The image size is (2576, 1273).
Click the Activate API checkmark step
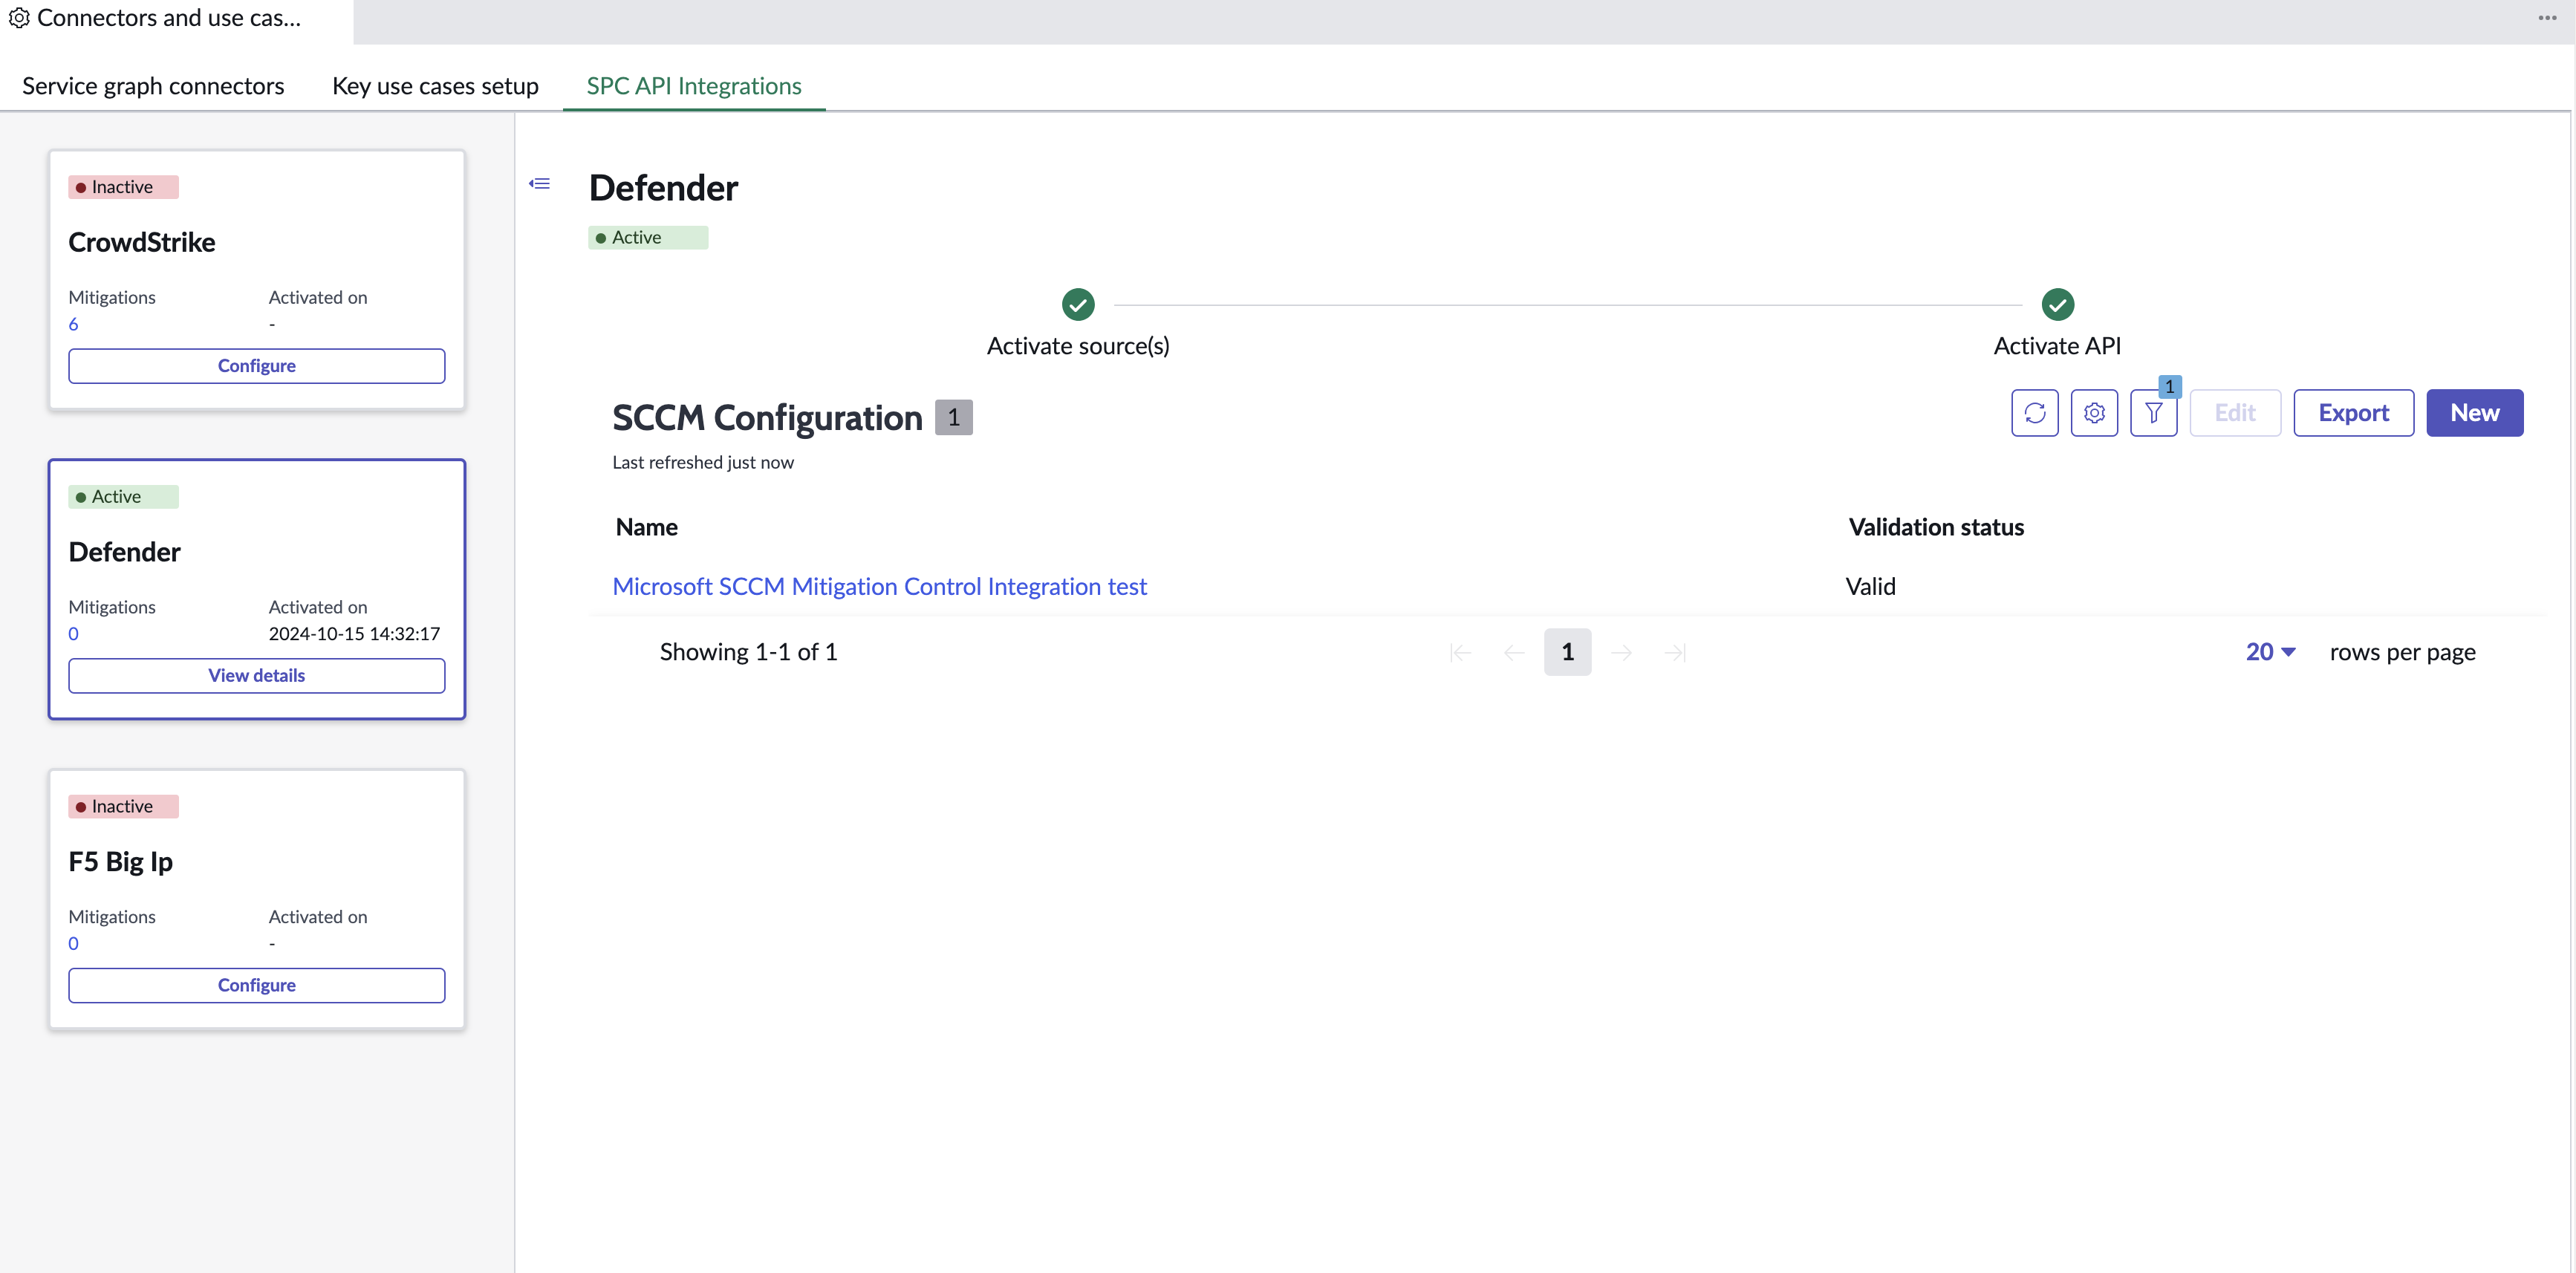point(2057,304)
